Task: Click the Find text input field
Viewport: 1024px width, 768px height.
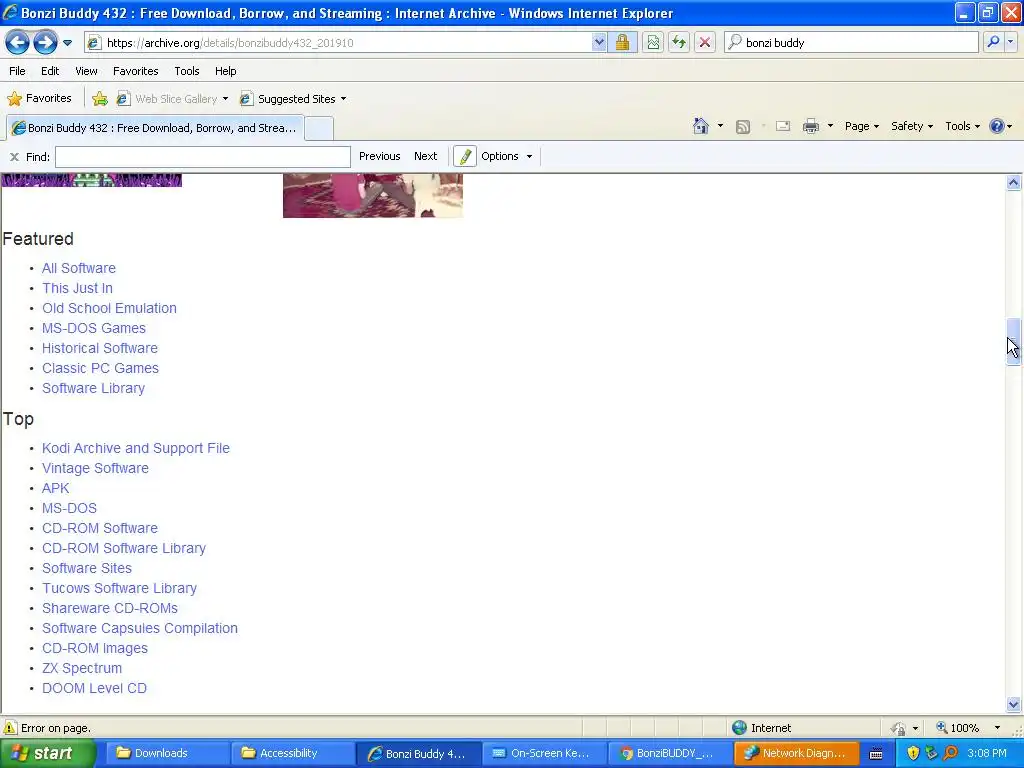Action: (x=202, y=157)
